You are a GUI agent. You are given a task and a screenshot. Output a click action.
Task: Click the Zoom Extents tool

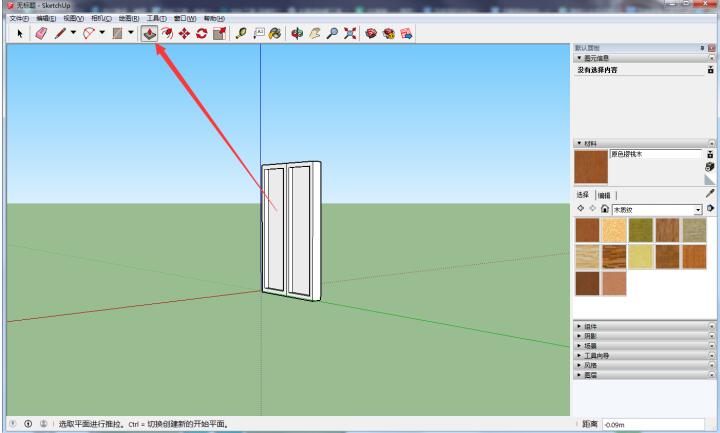click(347, 34)
